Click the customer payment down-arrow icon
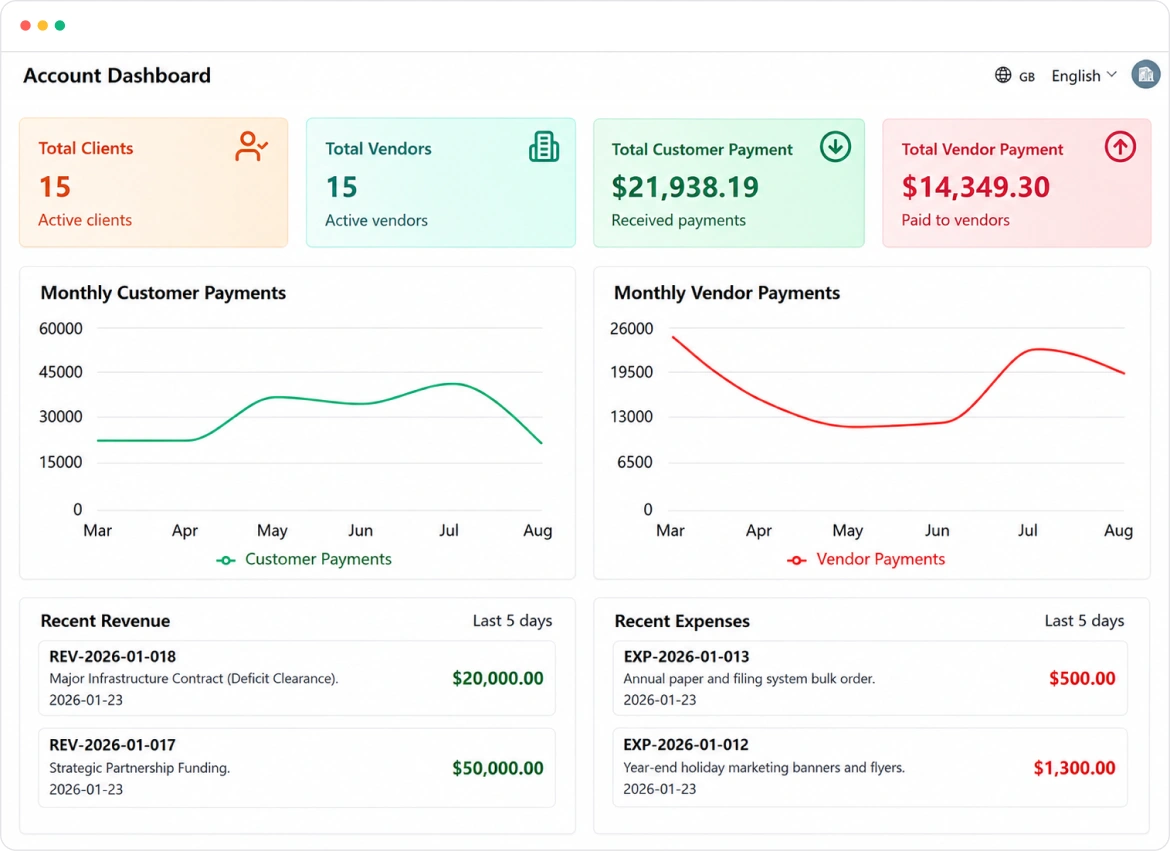Screen dimensions: 1170x851 (x=835, y=147)
